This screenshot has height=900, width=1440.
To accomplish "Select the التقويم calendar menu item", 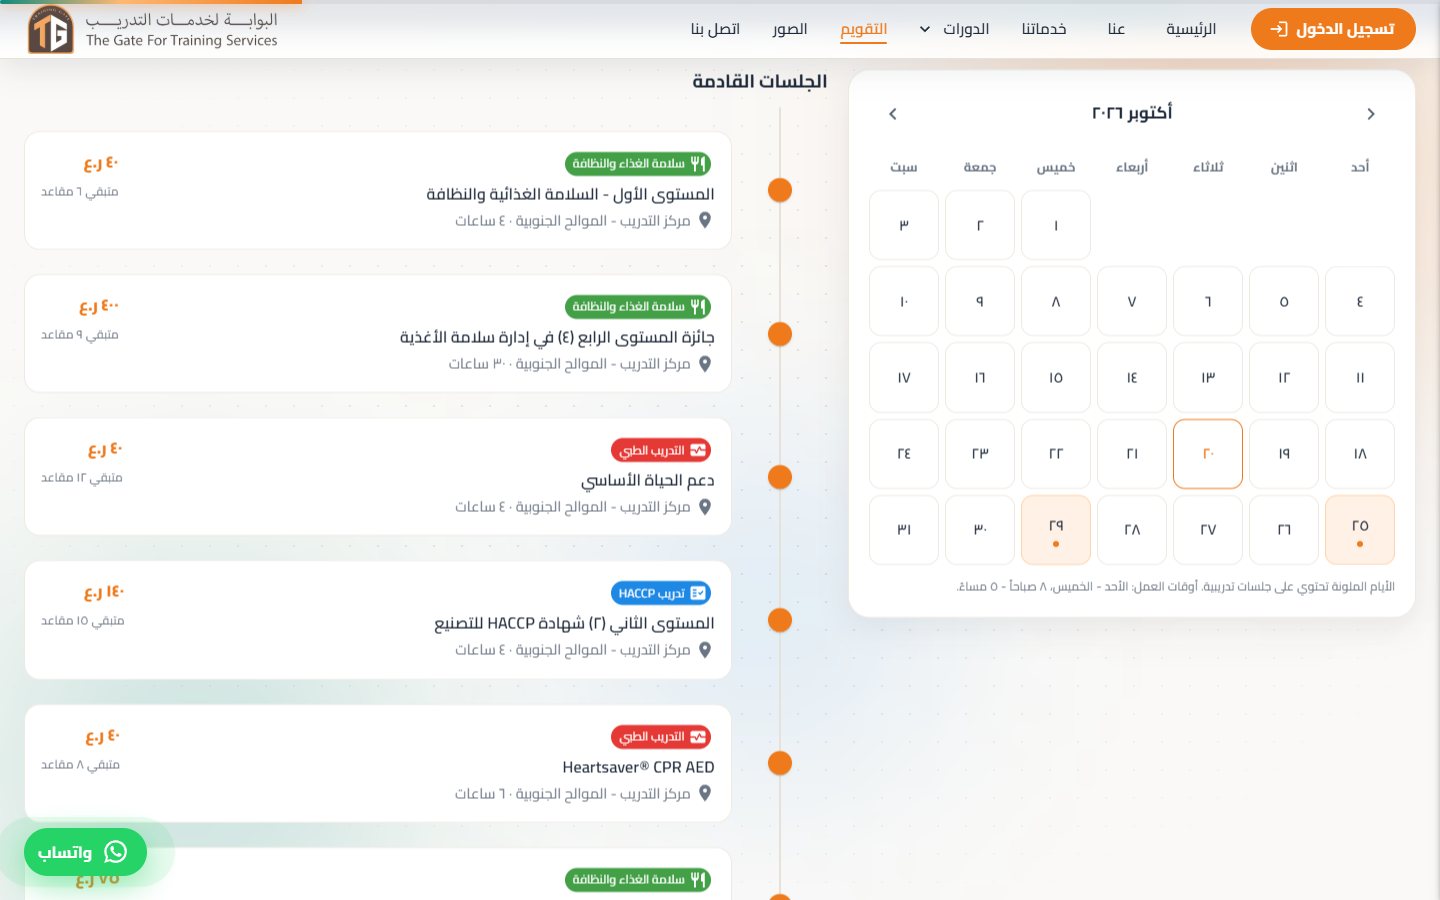I will (x=864, y=29).
